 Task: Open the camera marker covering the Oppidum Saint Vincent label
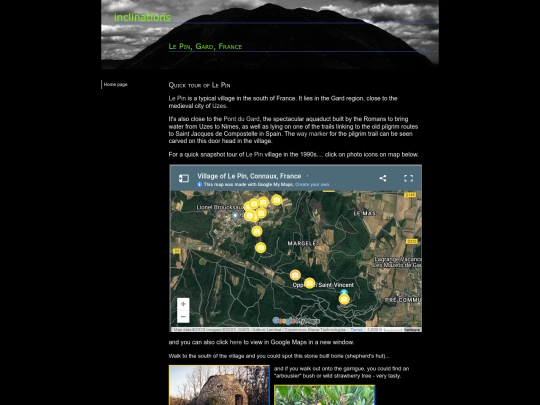310,283
